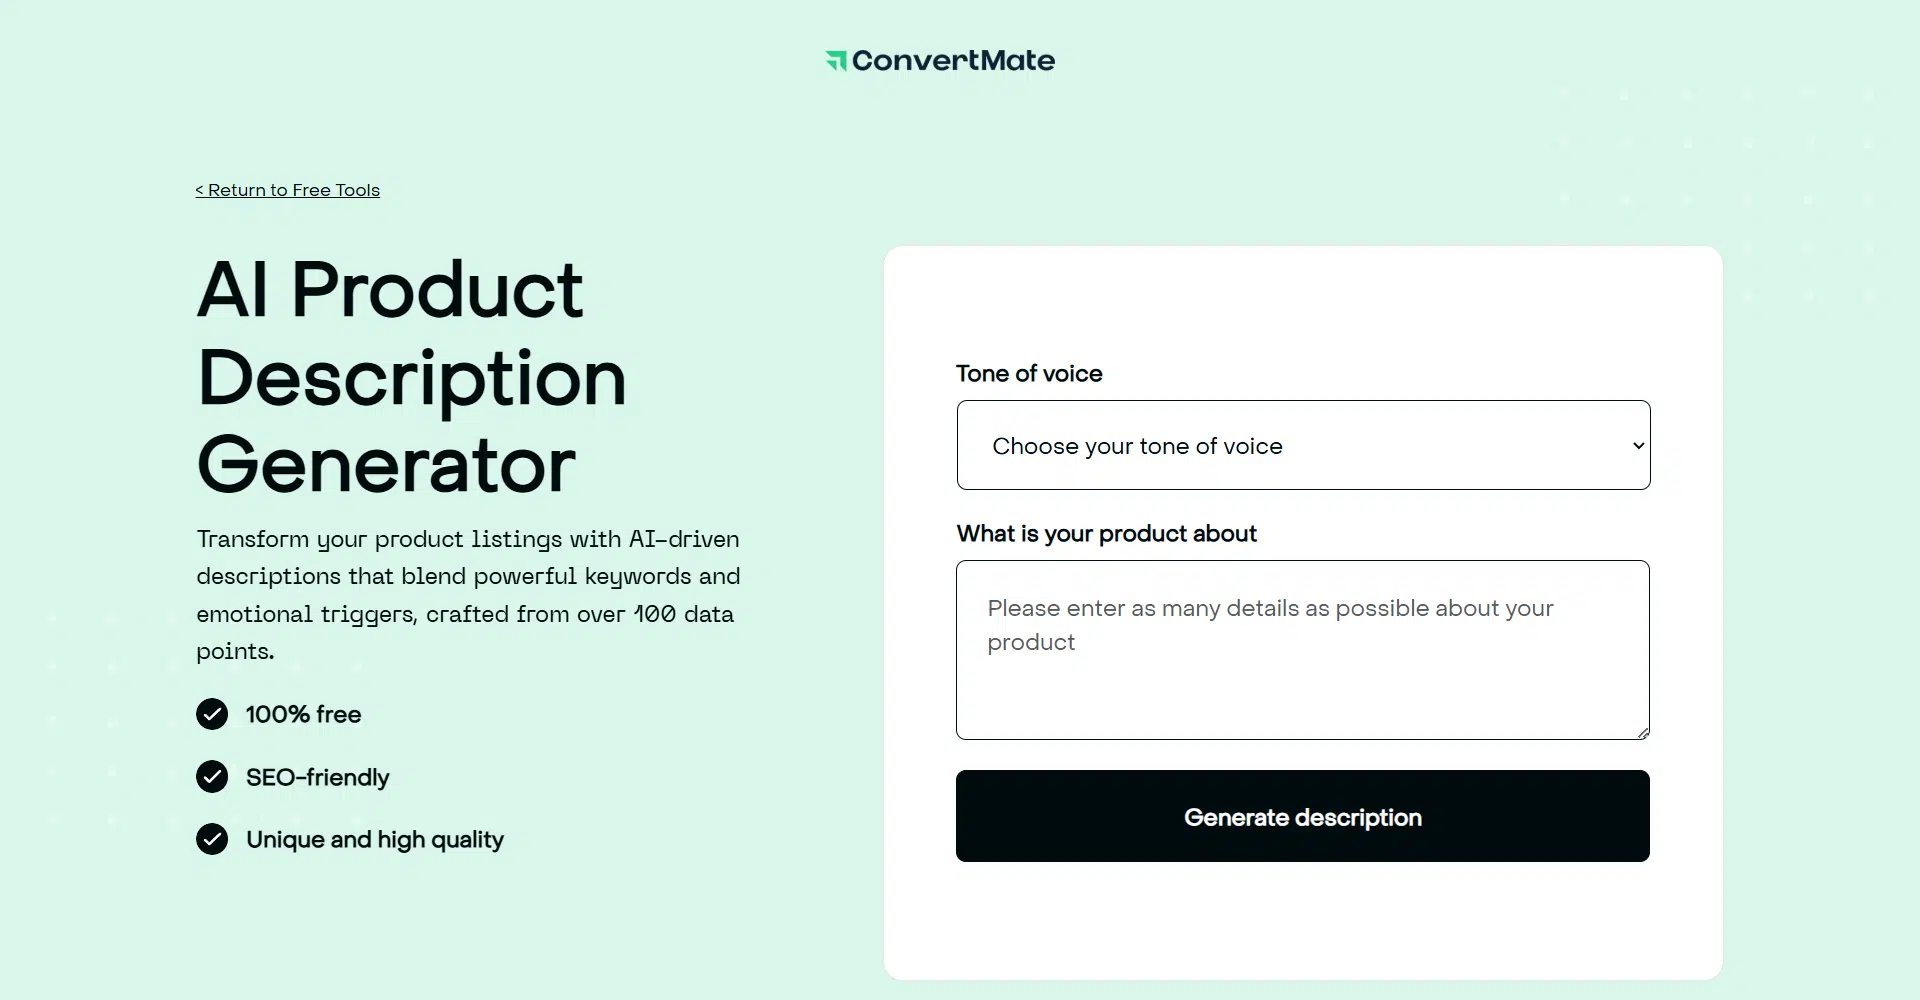
Task: Click the checkmark beside Unique and high quality
Action: point(212,839)
